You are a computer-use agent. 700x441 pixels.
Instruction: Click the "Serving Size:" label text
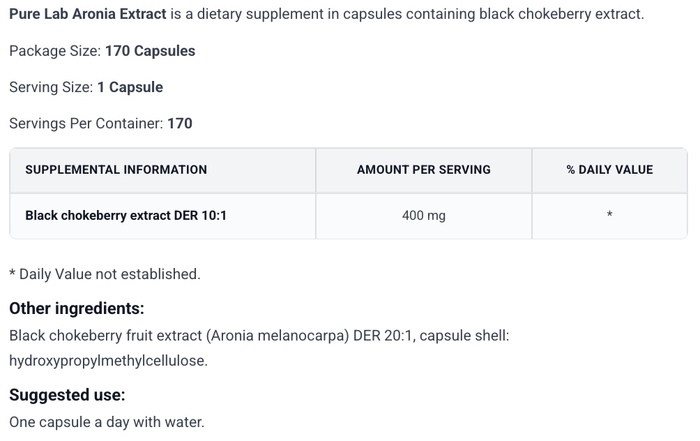click(51, 87)
